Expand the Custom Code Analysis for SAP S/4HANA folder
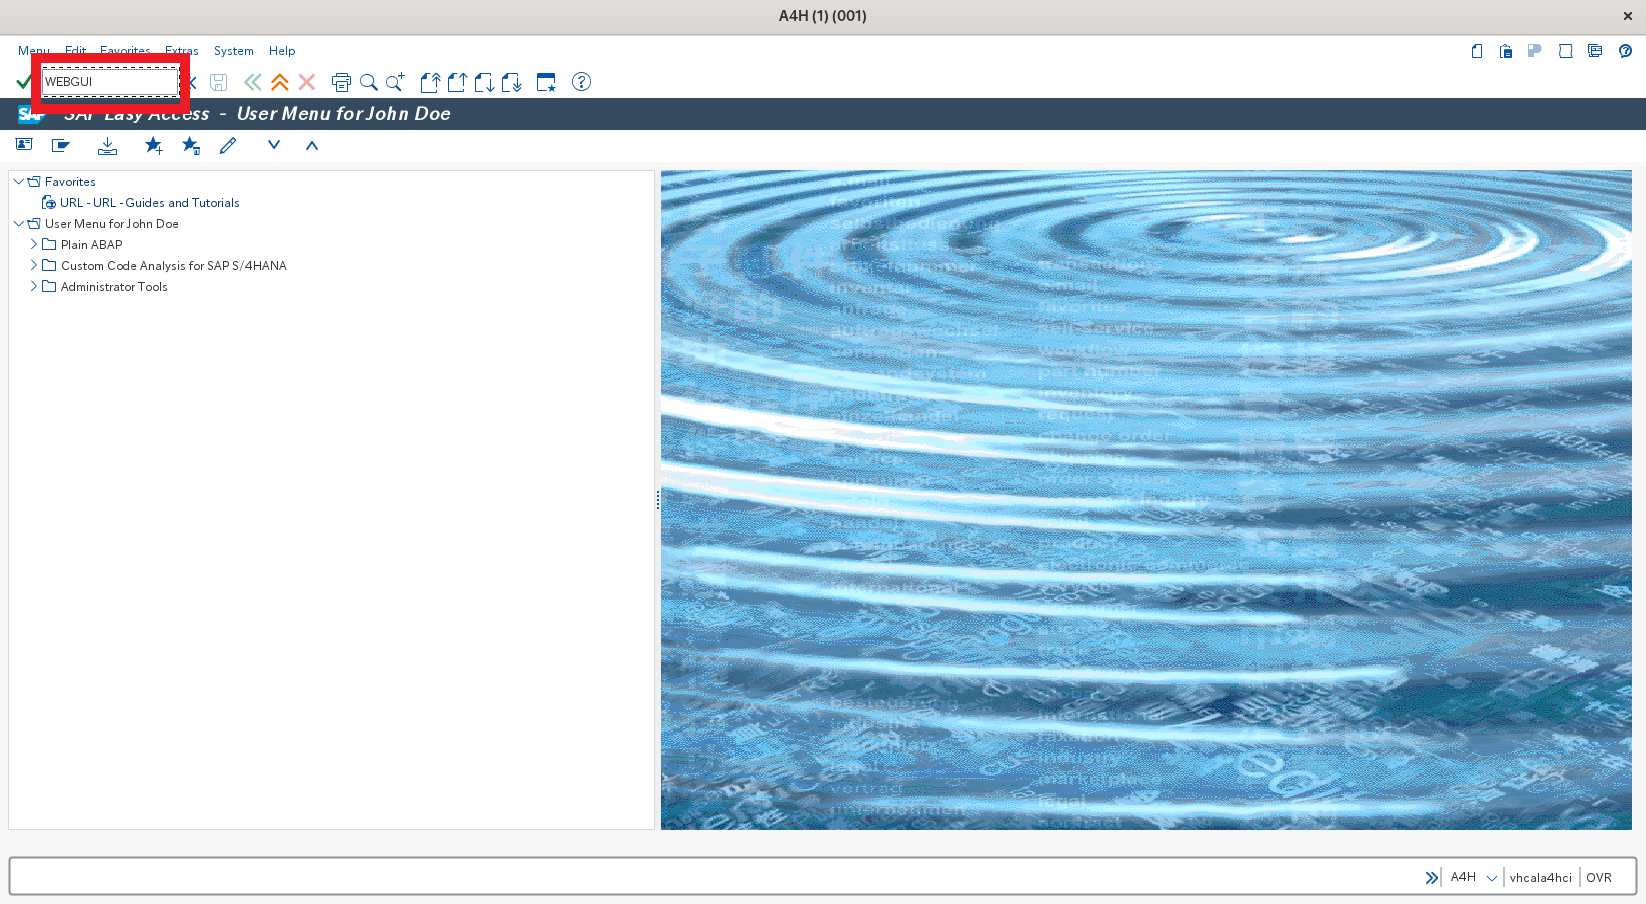The width and height of the screenshot is (1646, 904). 34,265
